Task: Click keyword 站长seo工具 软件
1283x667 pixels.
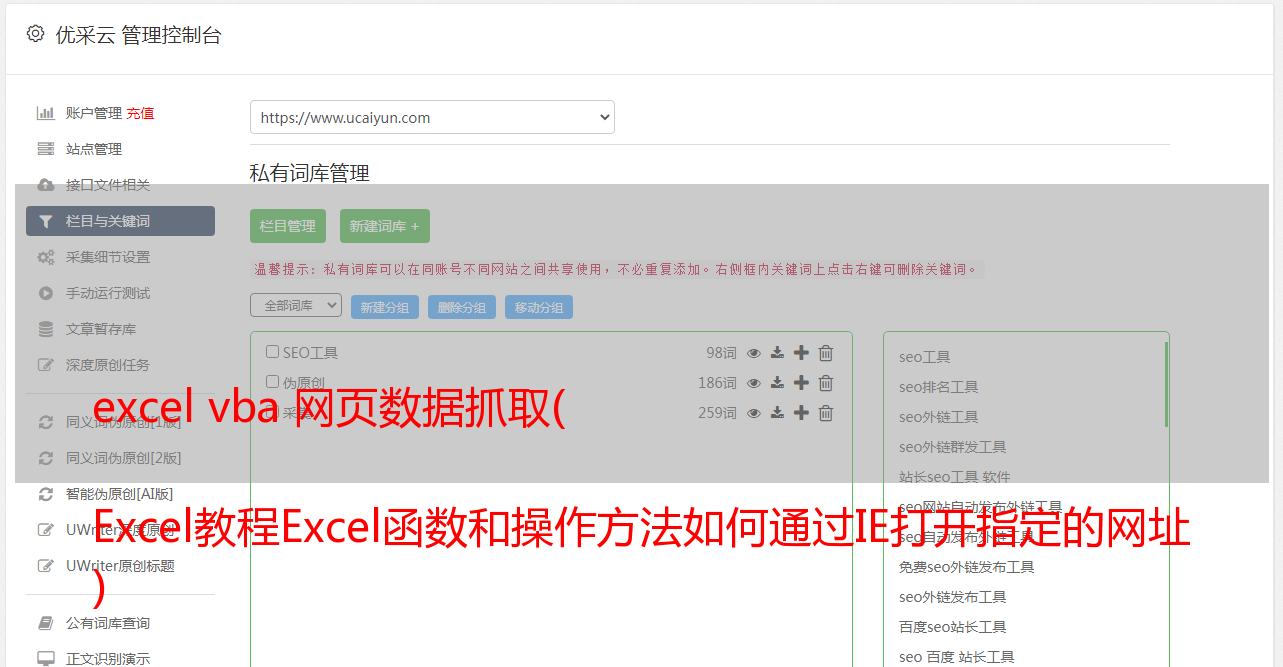Action: pos(955,477)
